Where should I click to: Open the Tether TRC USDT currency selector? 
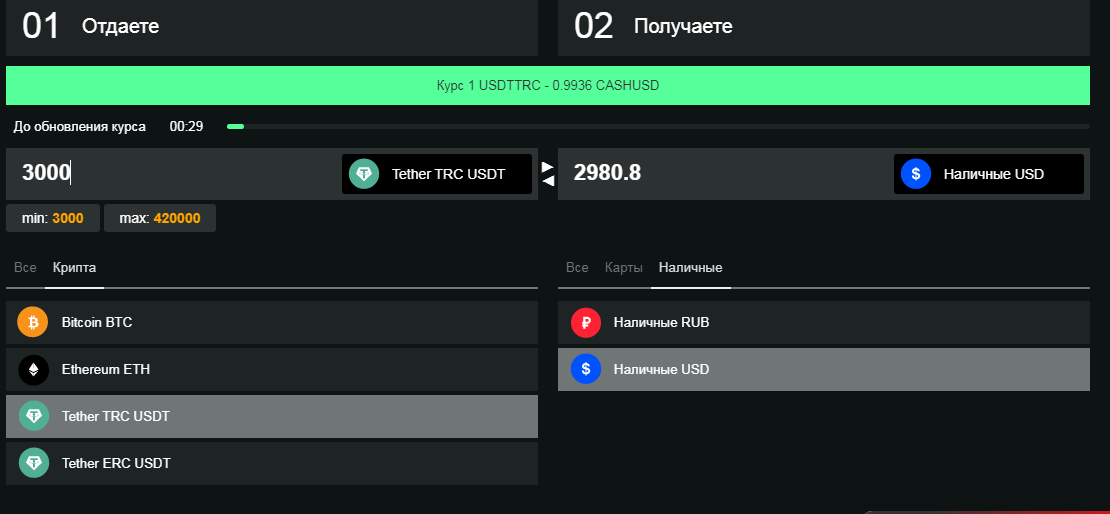coord(437,173)
